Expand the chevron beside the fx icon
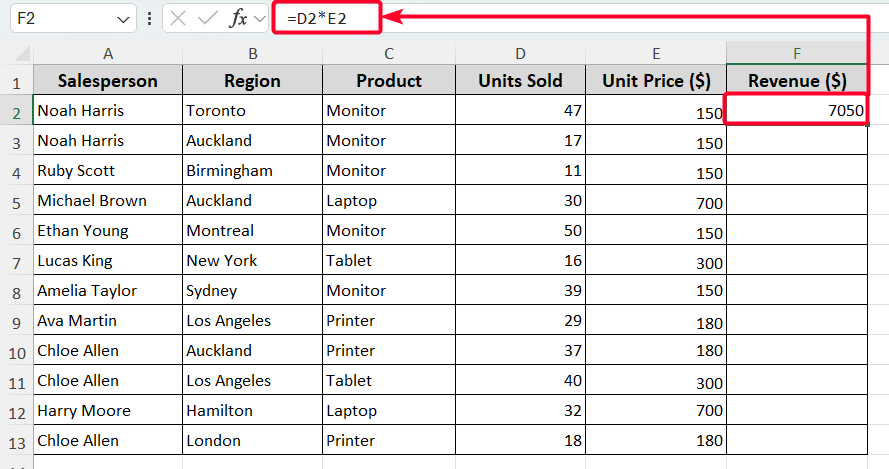This screenshot has height=469, width=889. tap(258, 18)
